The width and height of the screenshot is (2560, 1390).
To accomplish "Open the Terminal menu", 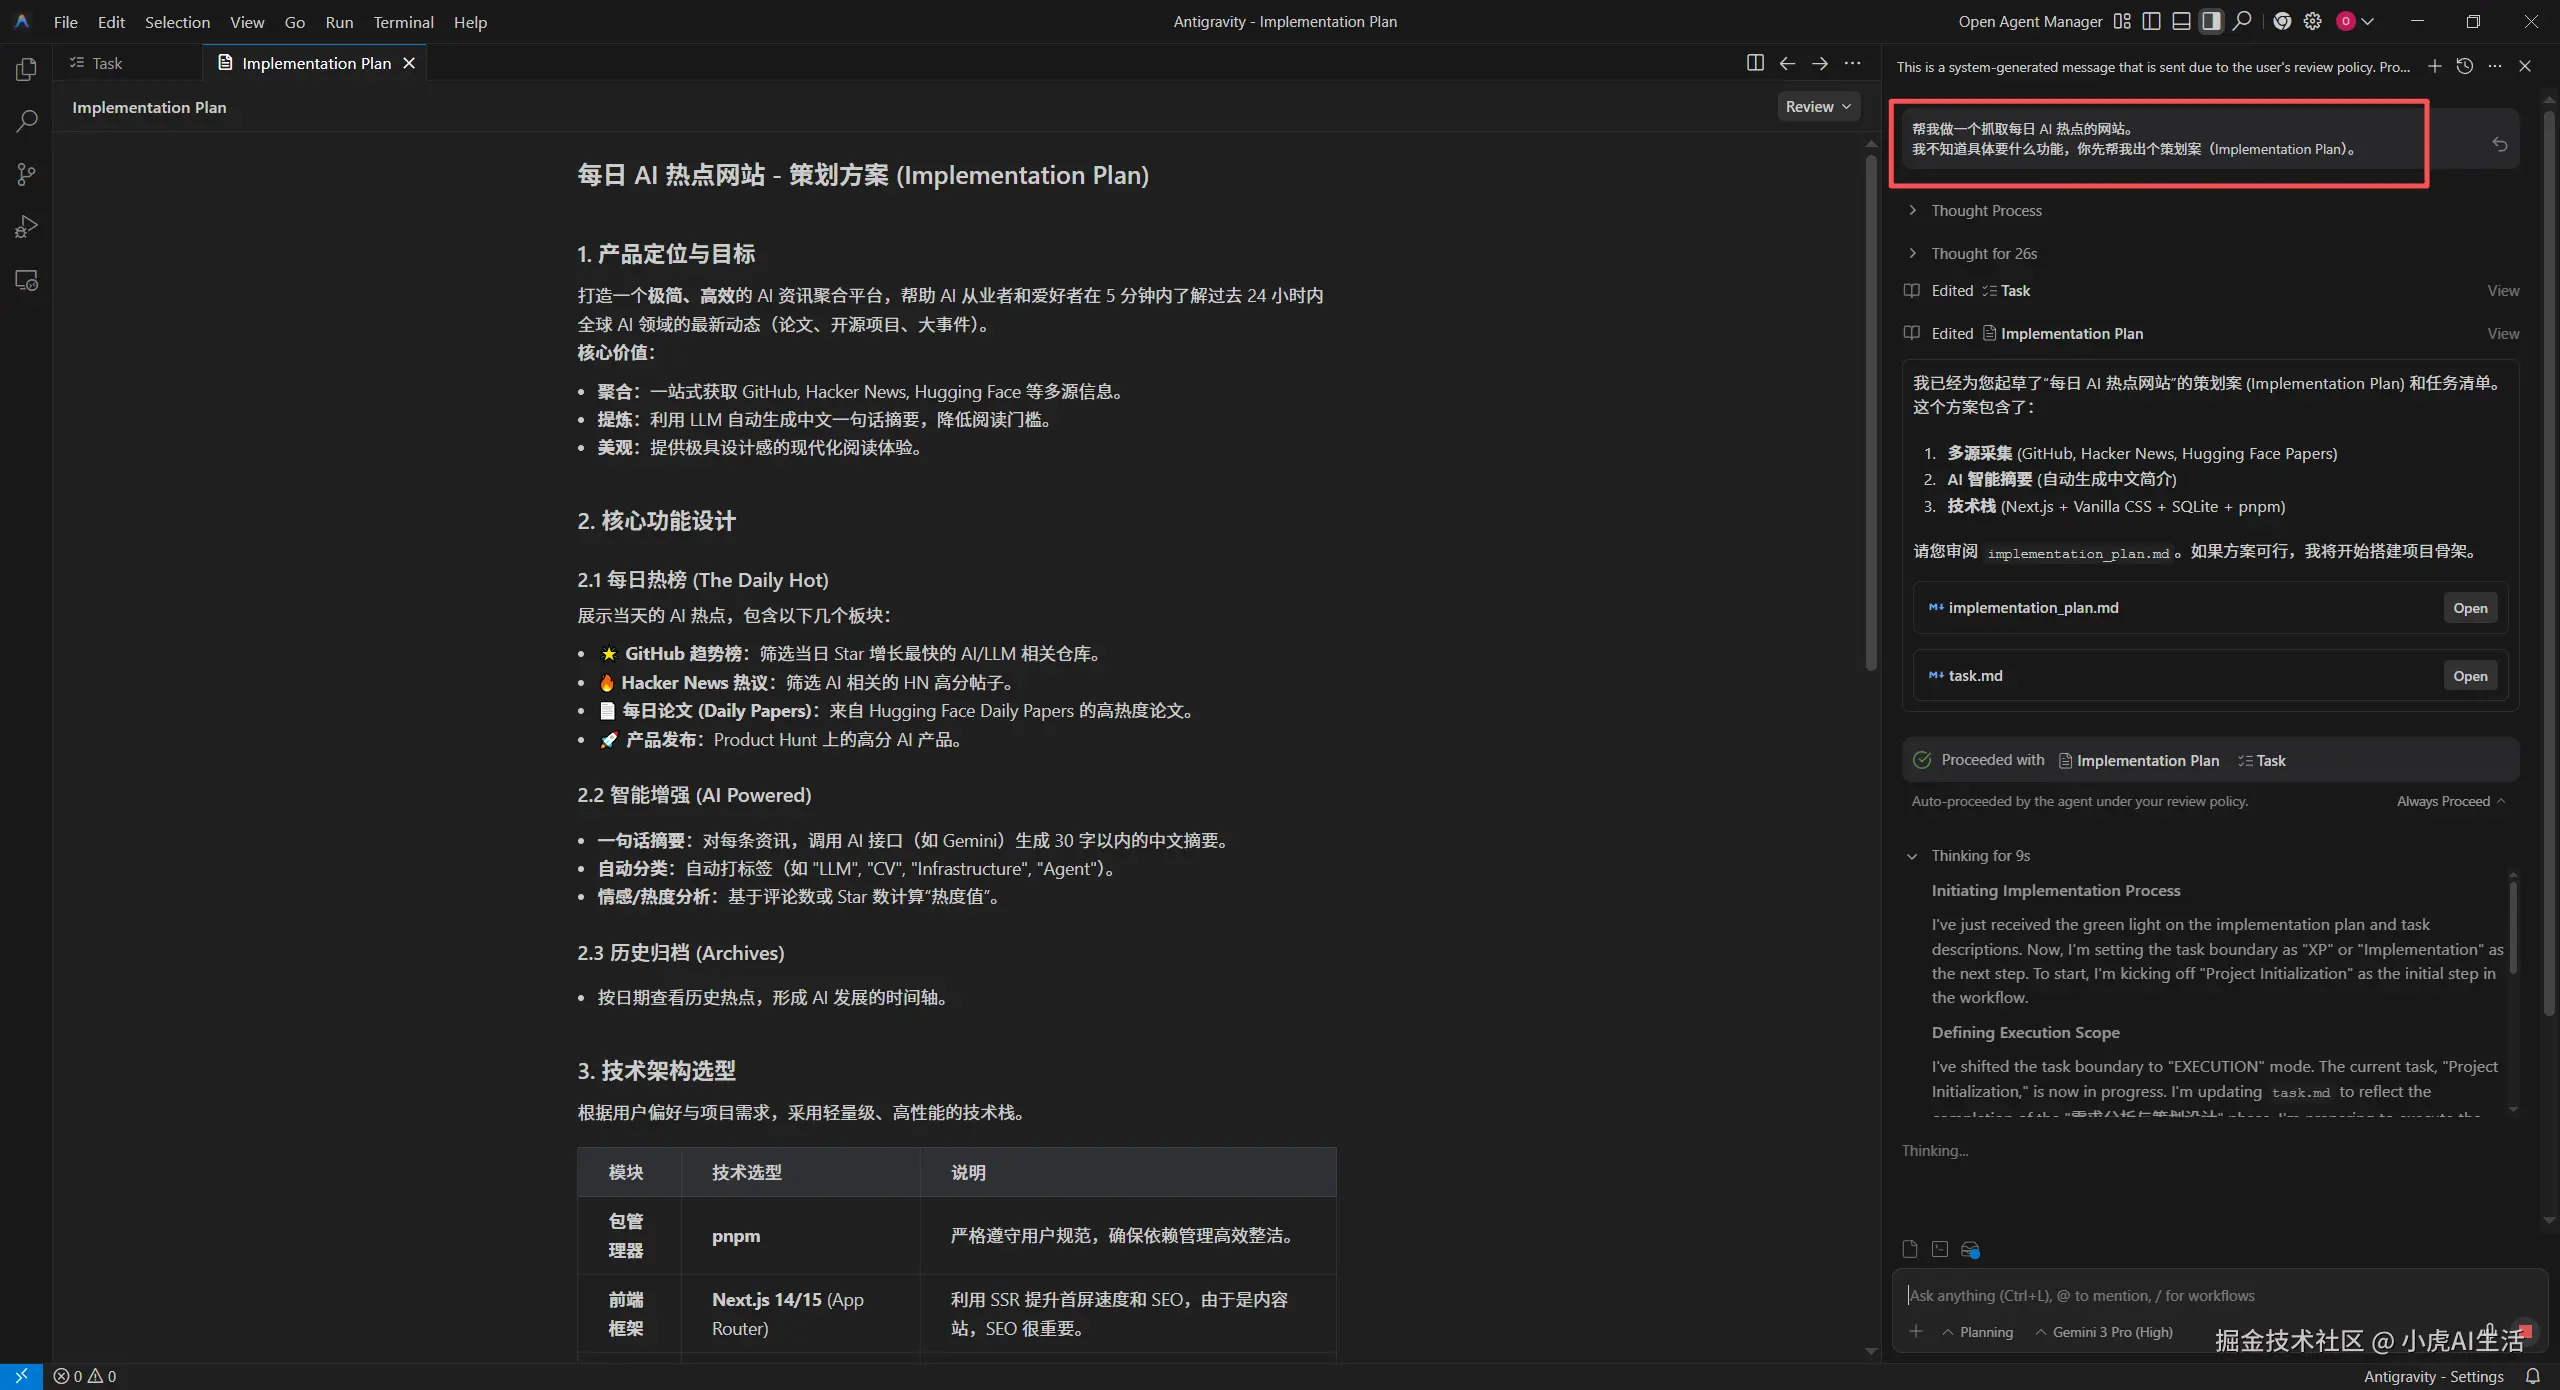I will 403,22.
